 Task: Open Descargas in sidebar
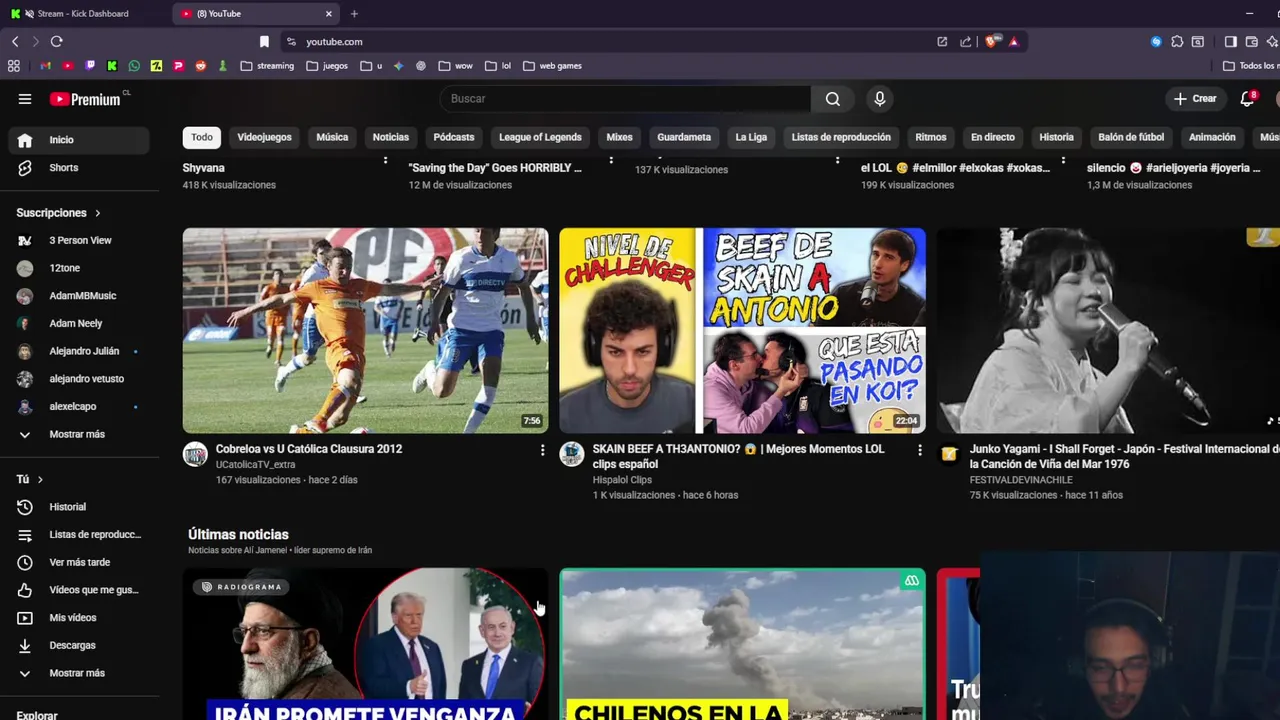tap(79, 645)
